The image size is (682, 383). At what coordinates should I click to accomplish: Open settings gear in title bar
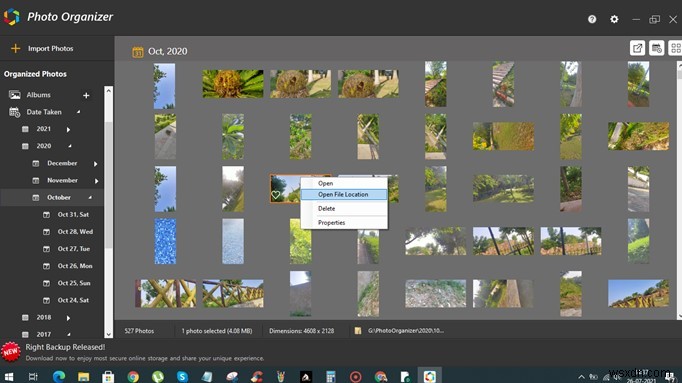coord(614,19)
